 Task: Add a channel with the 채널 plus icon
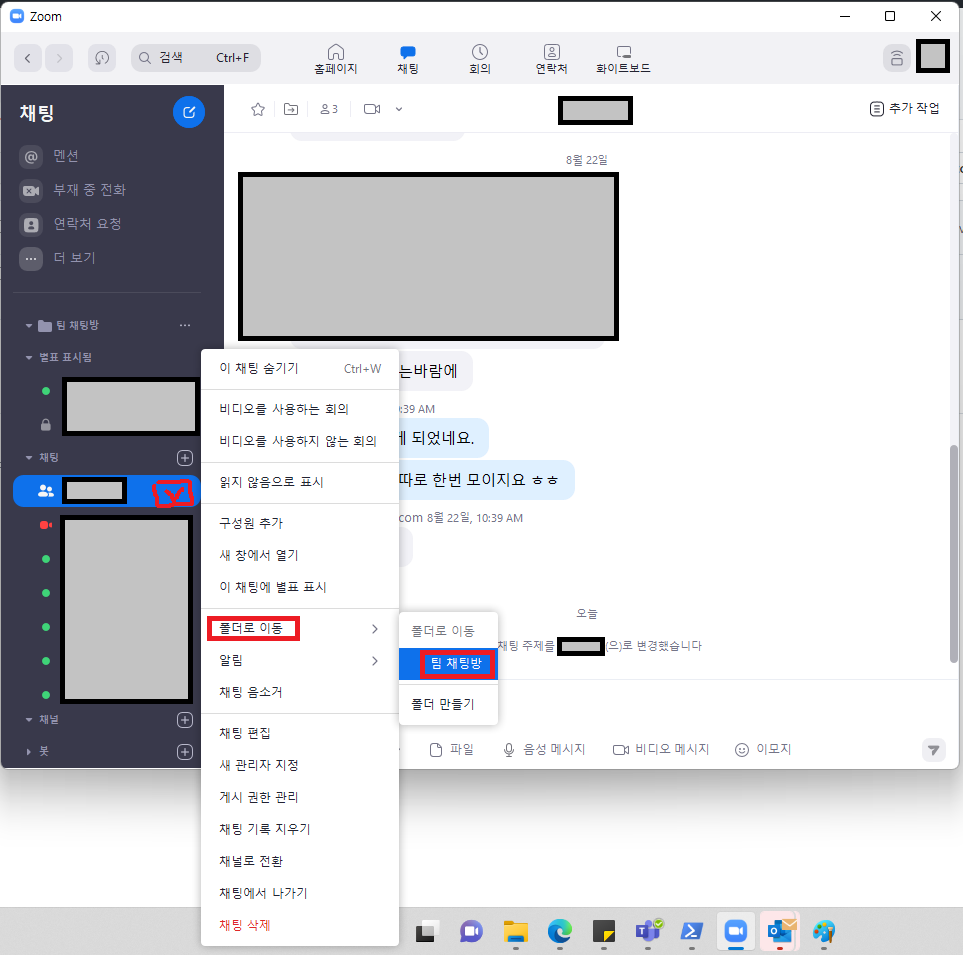point(185,720)
